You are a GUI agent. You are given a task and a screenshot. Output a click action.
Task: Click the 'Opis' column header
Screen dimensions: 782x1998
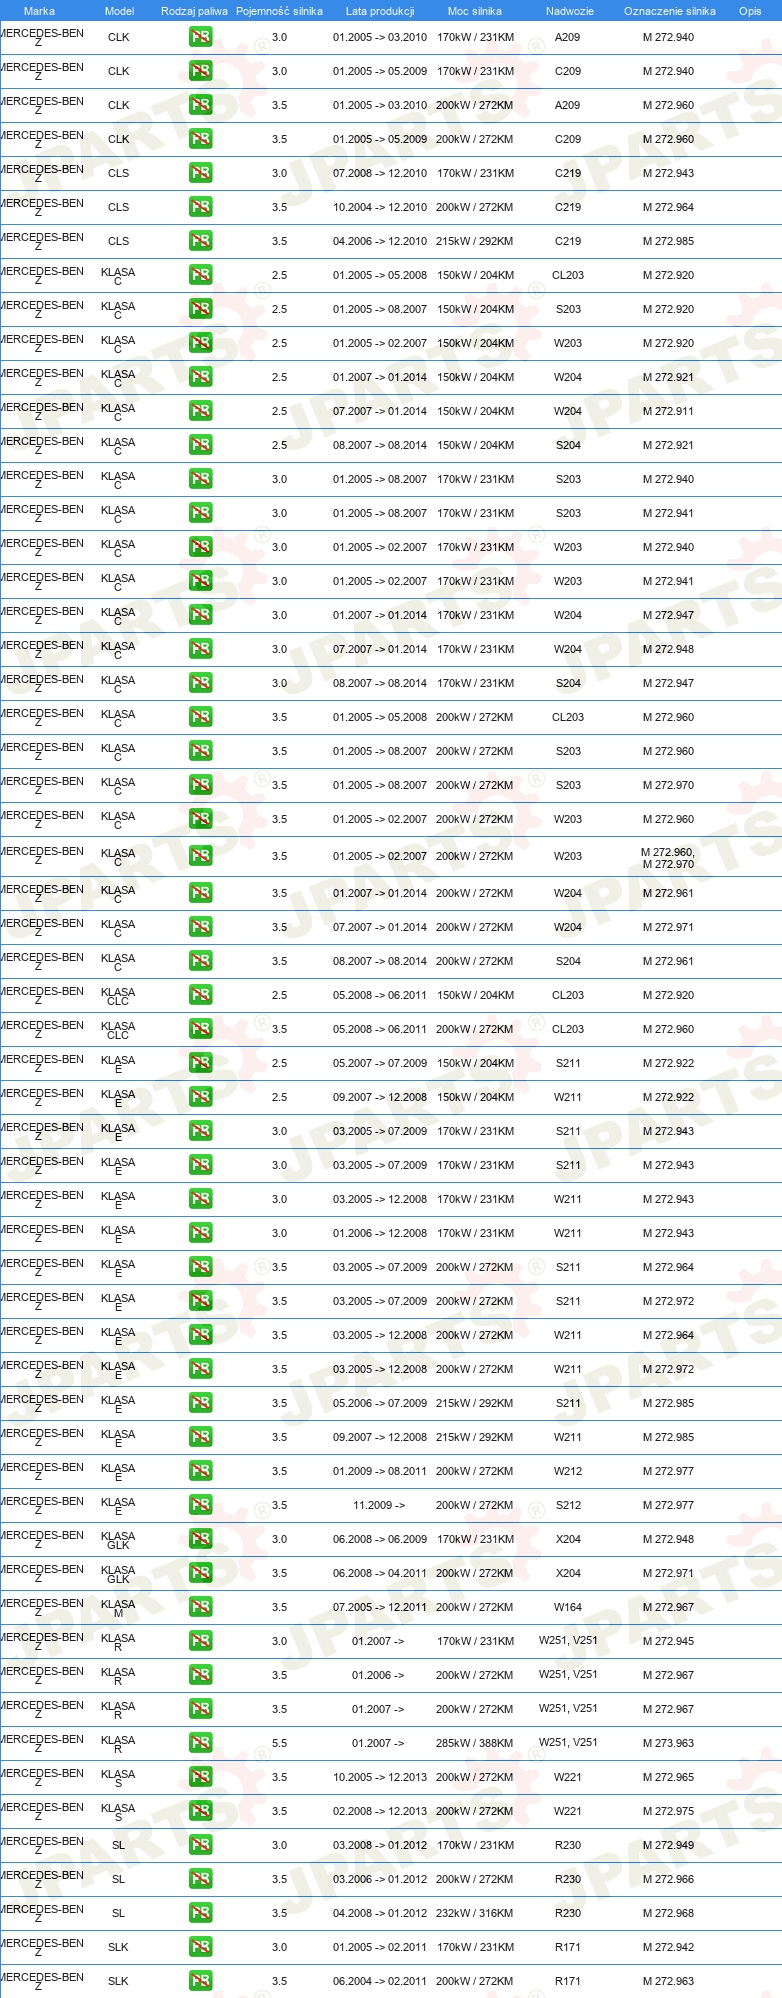click(750, 11)
